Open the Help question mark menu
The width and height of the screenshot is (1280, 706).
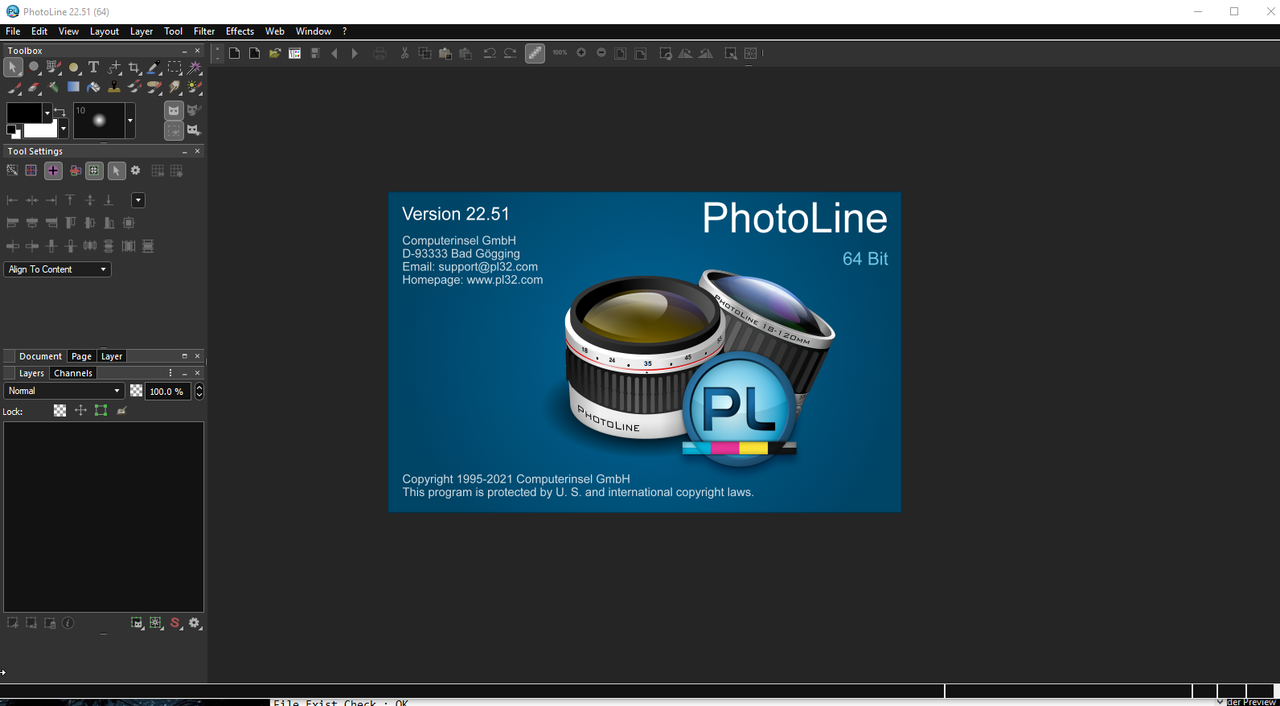tap(344, 31)
